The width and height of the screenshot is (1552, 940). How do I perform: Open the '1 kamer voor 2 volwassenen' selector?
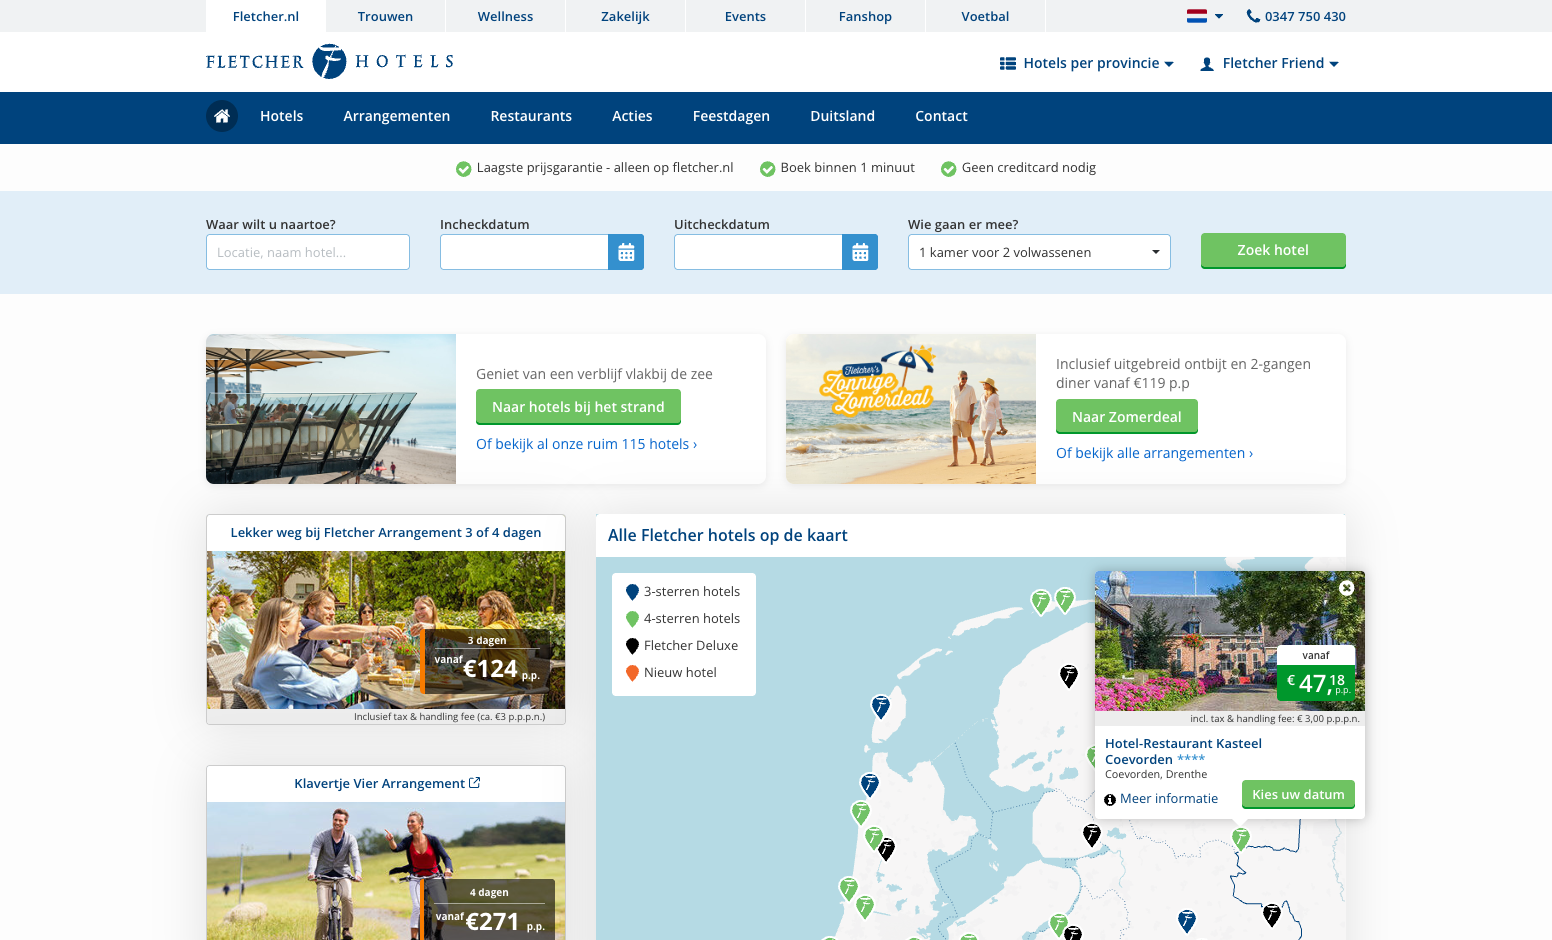tap(1039, 252)
